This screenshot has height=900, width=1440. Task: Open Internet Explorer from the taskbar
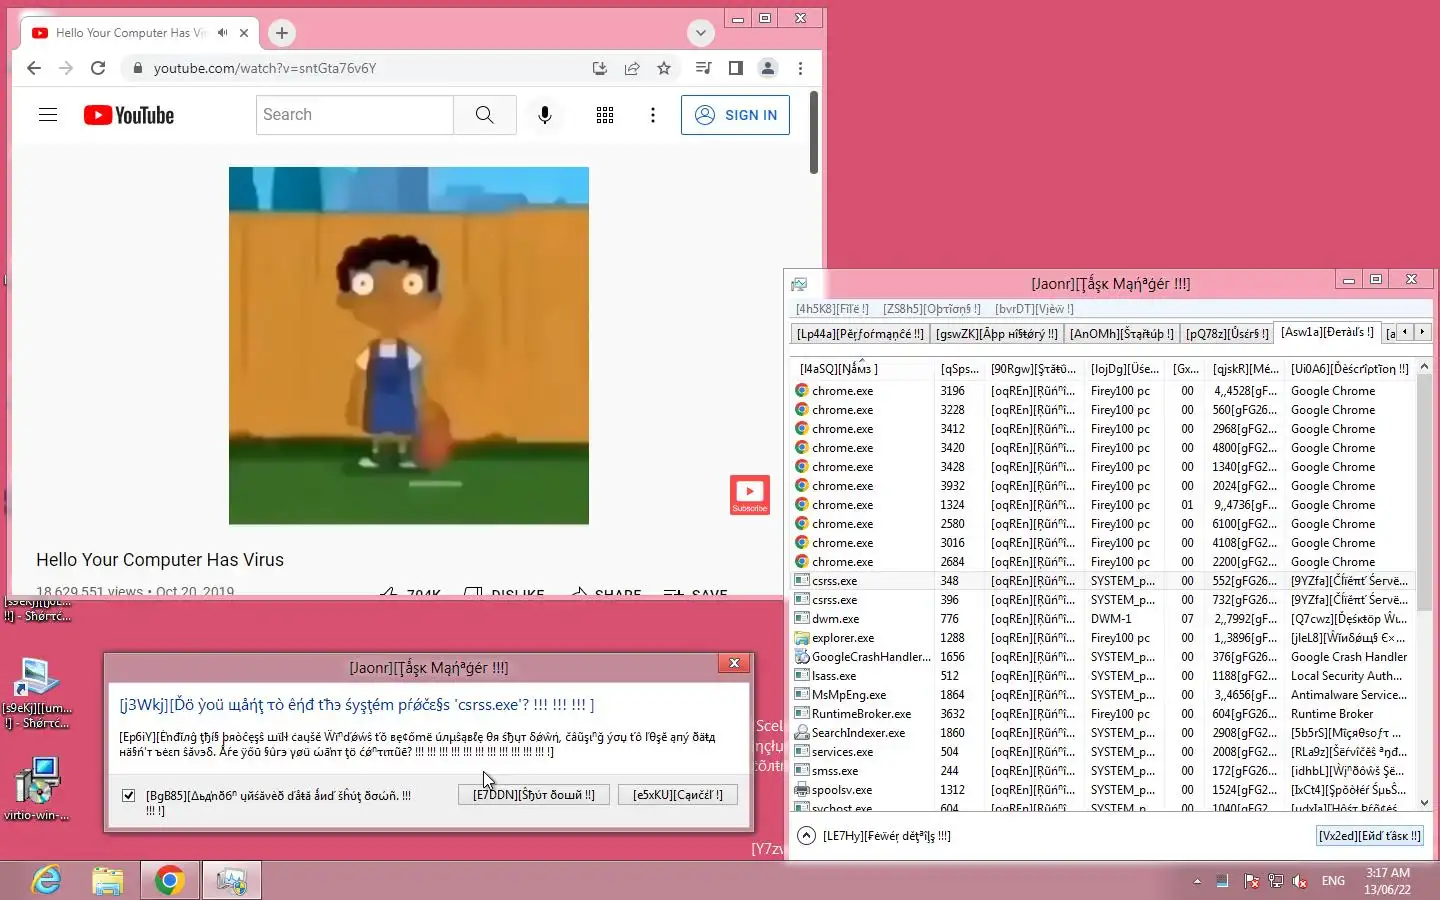(x=46, y=881)
